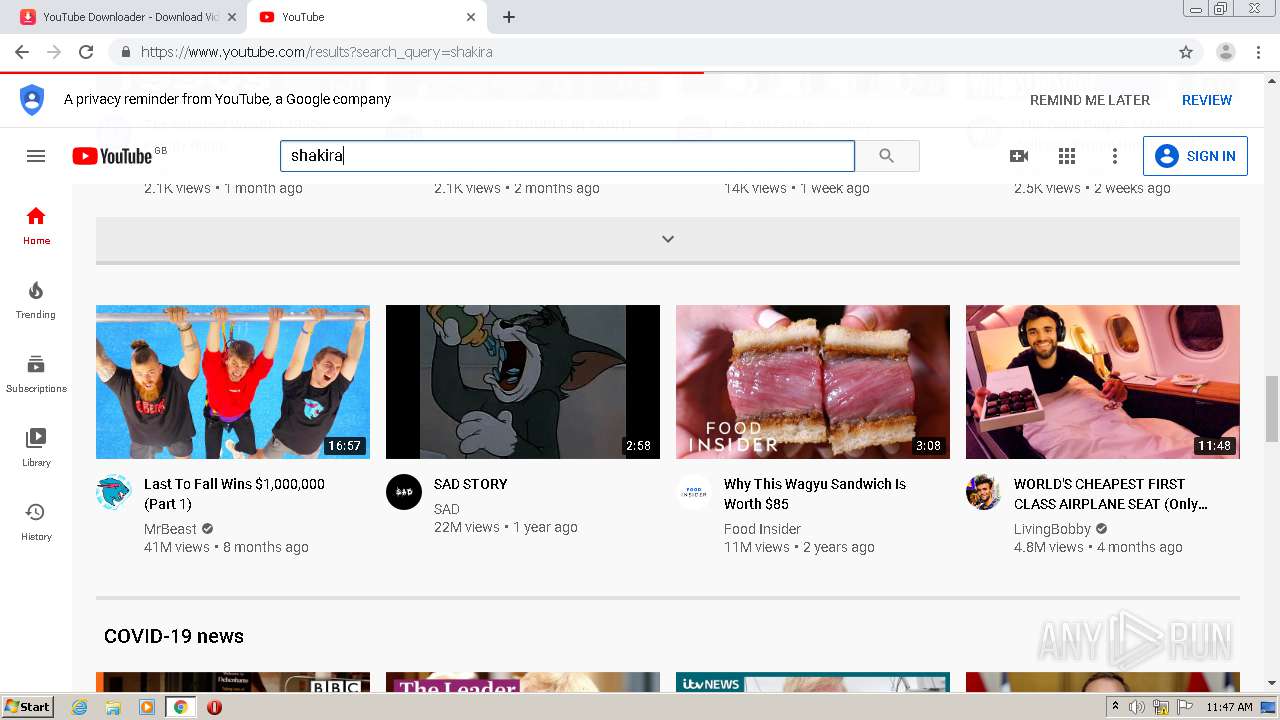Open the SAD STORY video title

pyautogui.click(x=470, y=484)
